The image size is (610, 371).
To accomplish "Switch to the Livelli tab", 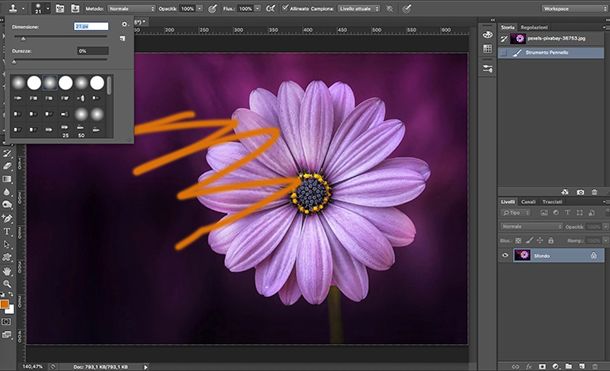I will [508, 202].
